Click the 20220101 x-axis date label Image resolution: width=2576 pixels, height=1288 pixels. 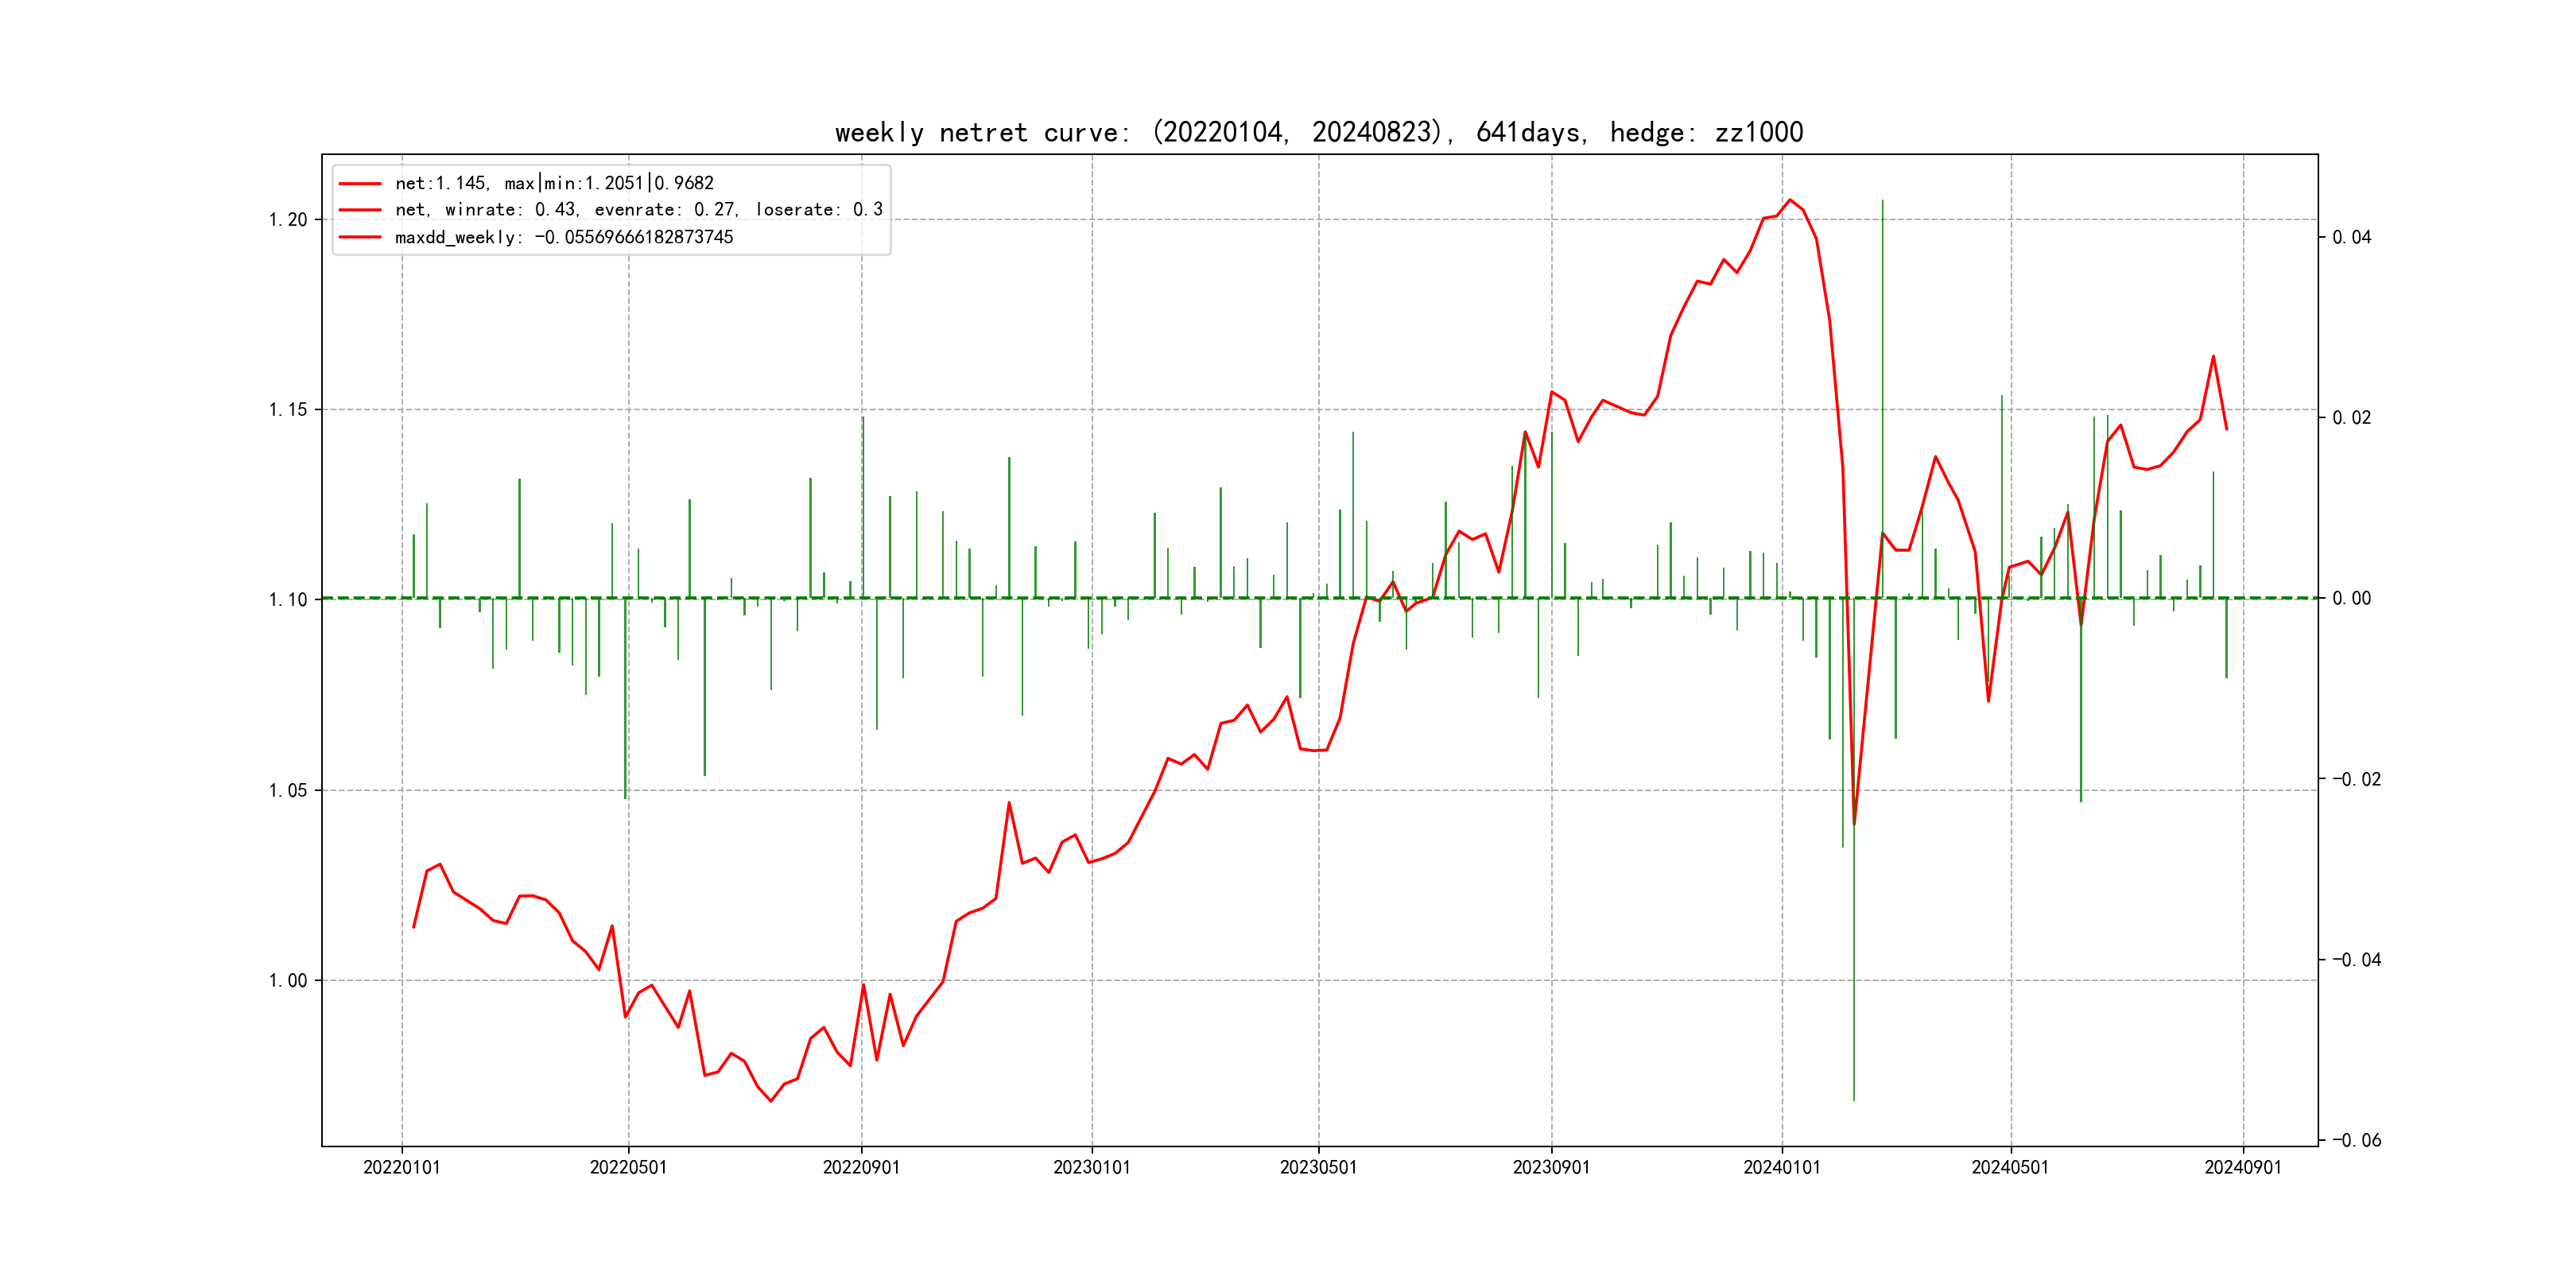(401, 1168)
